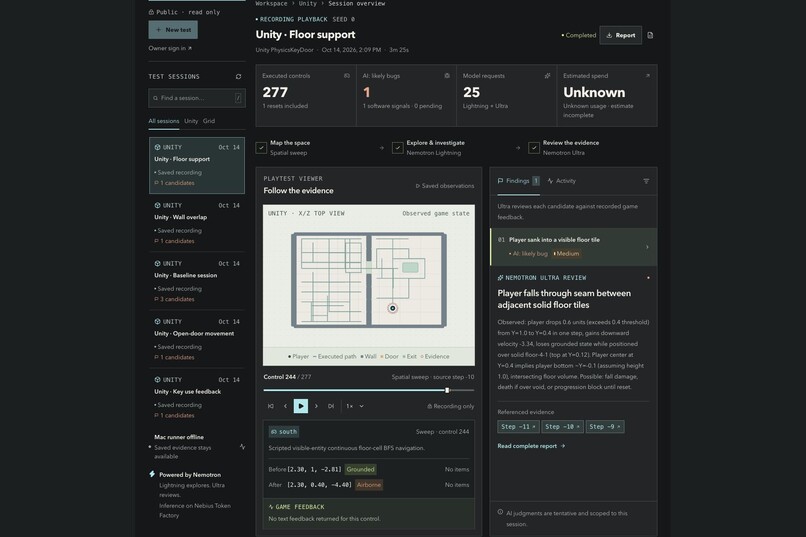Click the flag icon on Findings tab
Viewport: 806px width, 537px height.
pos(501,181)
